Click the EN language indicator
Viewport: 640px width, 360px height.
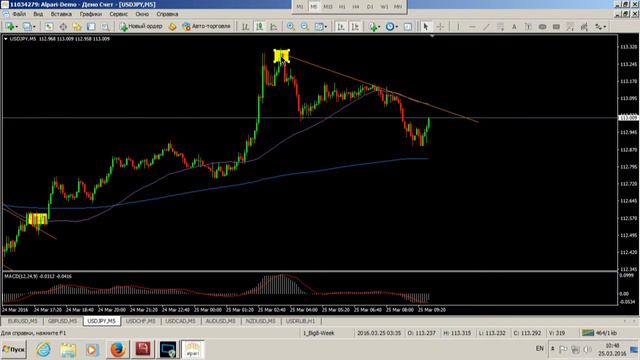point(539,349)
